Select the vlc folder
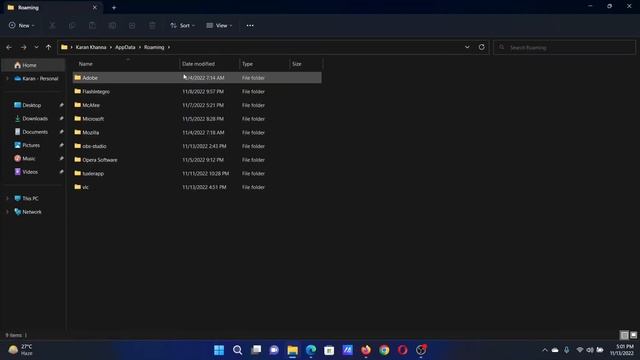 [197, 187]
